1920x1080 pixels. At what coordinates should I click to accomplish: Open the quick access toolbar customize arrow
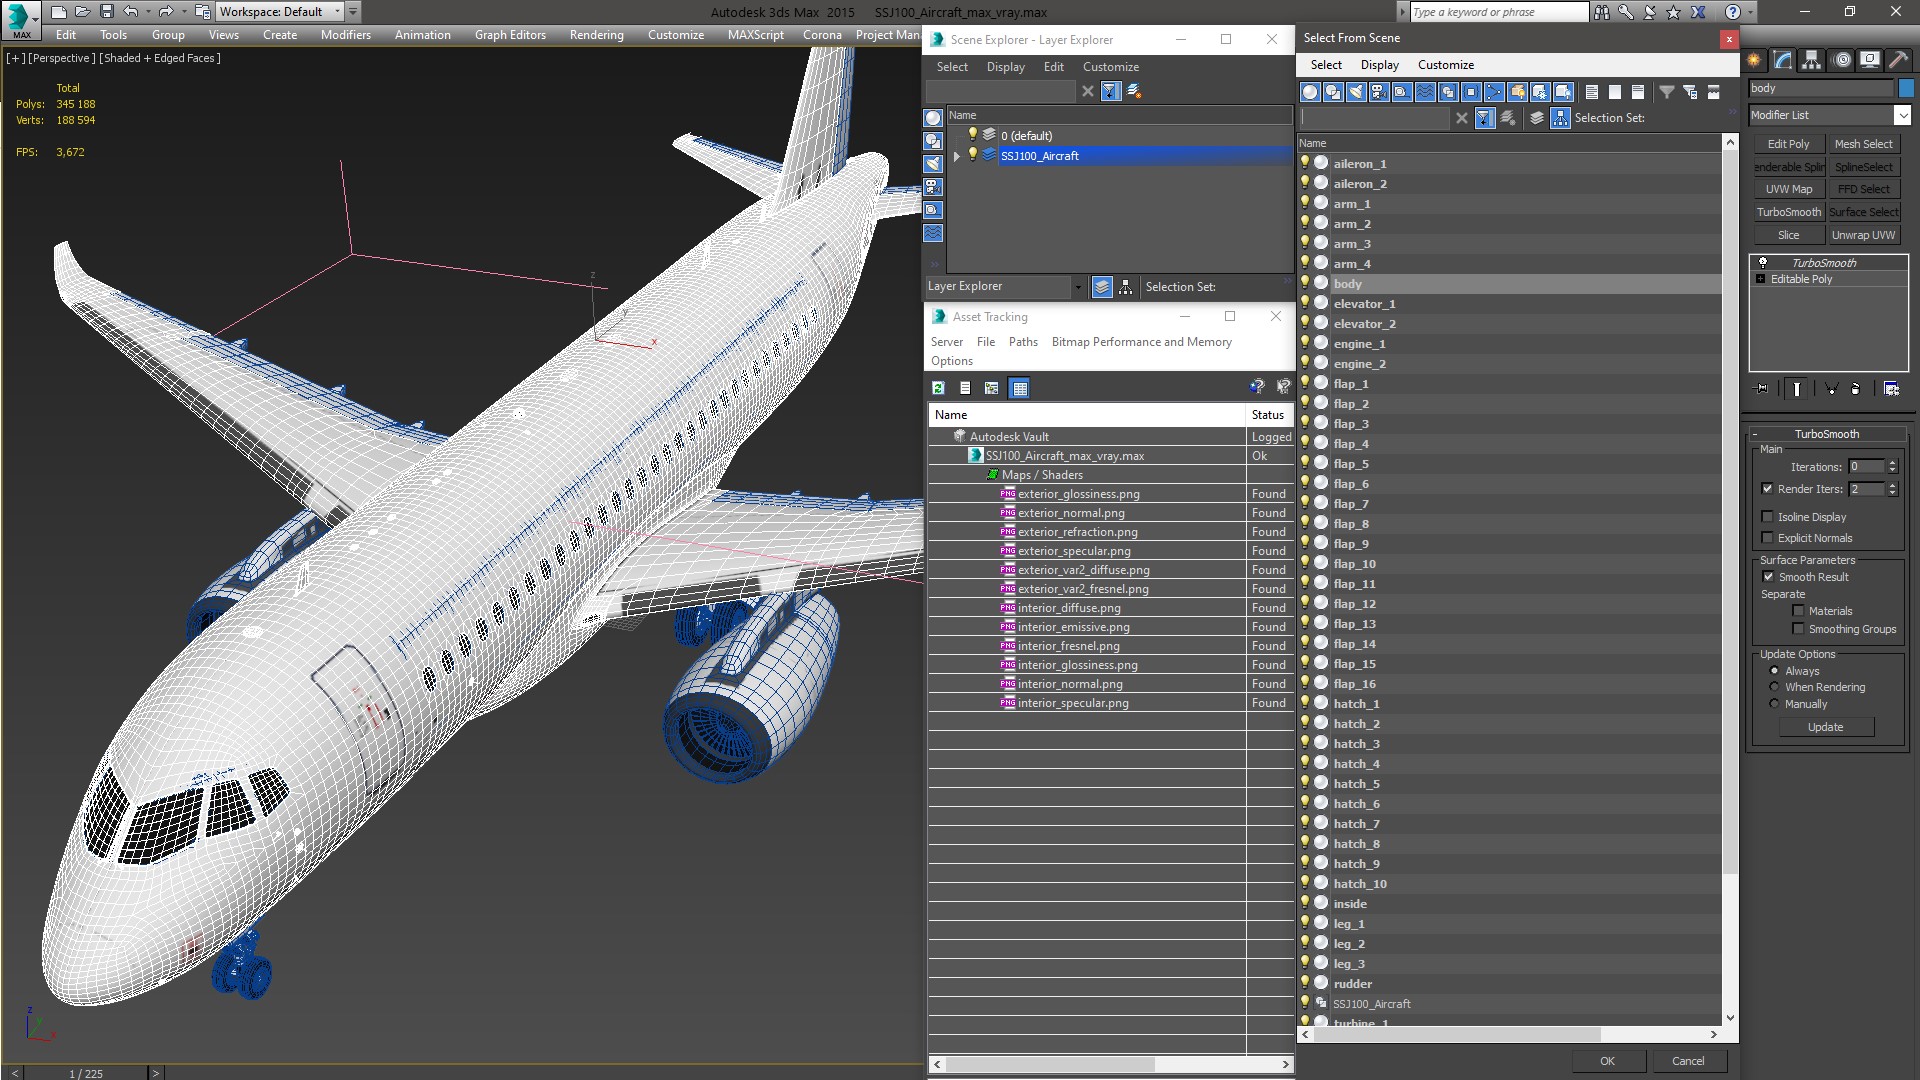353,12
